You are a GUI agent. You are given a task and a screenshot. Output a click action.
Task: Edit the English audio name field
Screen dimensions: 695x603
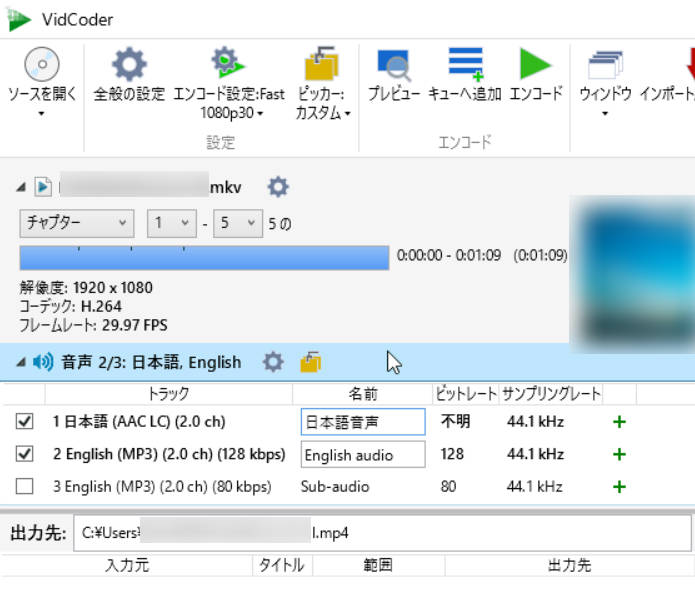coord(363,454)
